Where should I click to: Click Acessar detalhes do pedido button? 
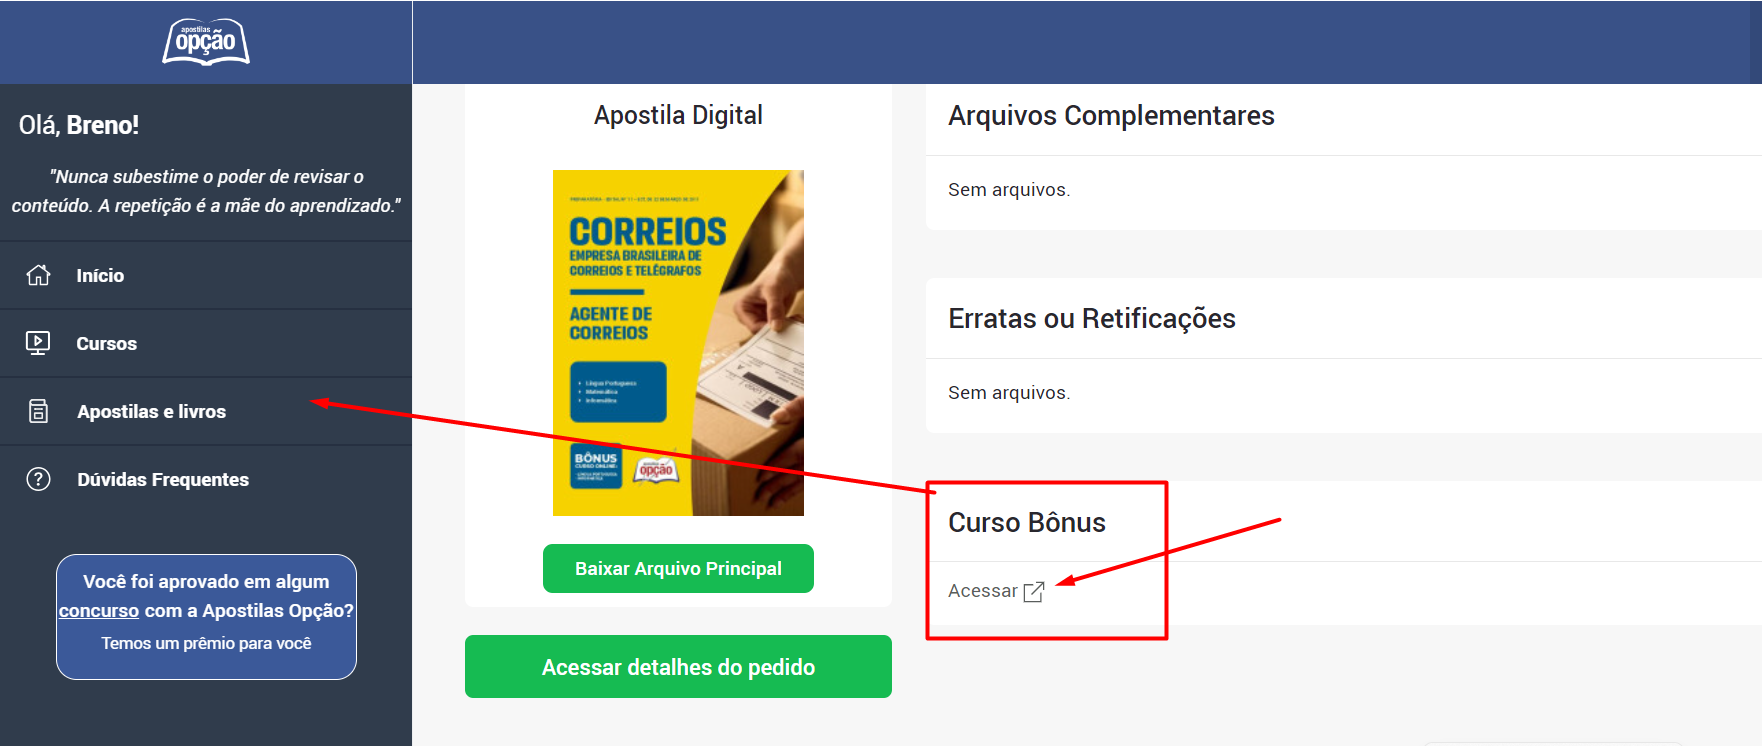[678, 667]
